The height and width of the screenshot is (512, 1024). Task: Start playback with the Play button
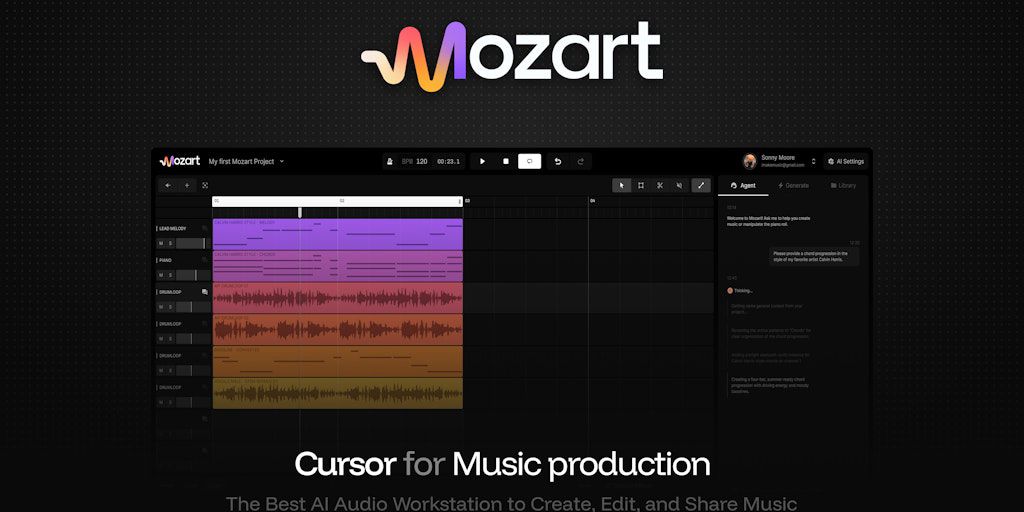pos(483,161)
